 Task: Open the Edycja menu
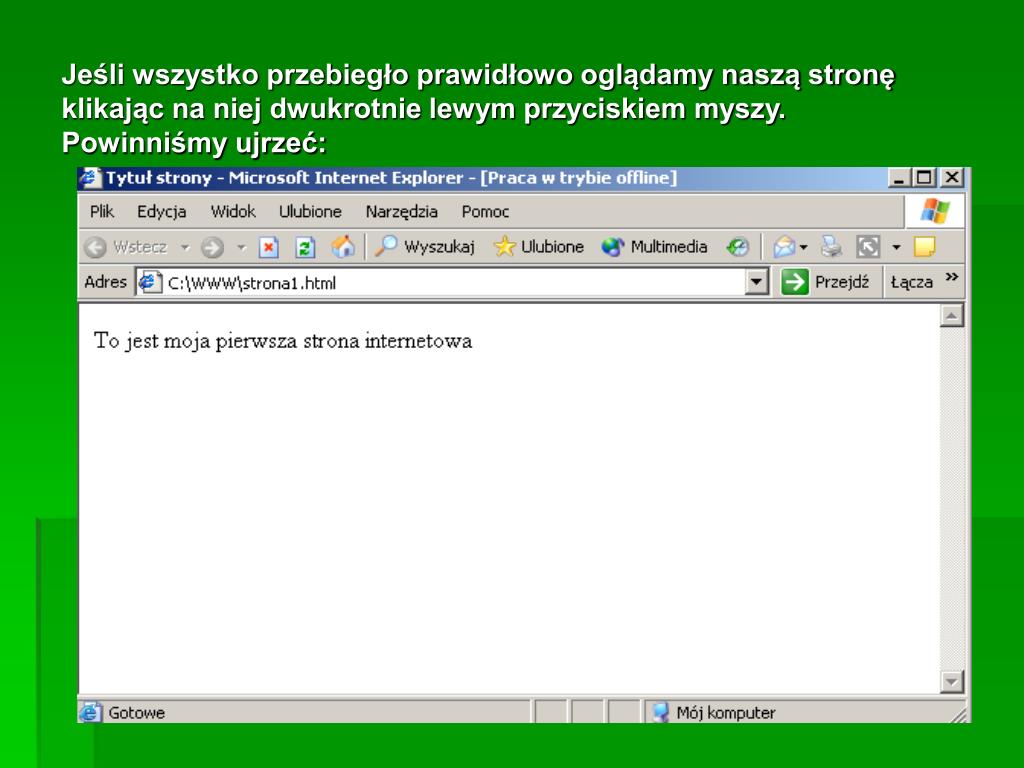[161, 212]
